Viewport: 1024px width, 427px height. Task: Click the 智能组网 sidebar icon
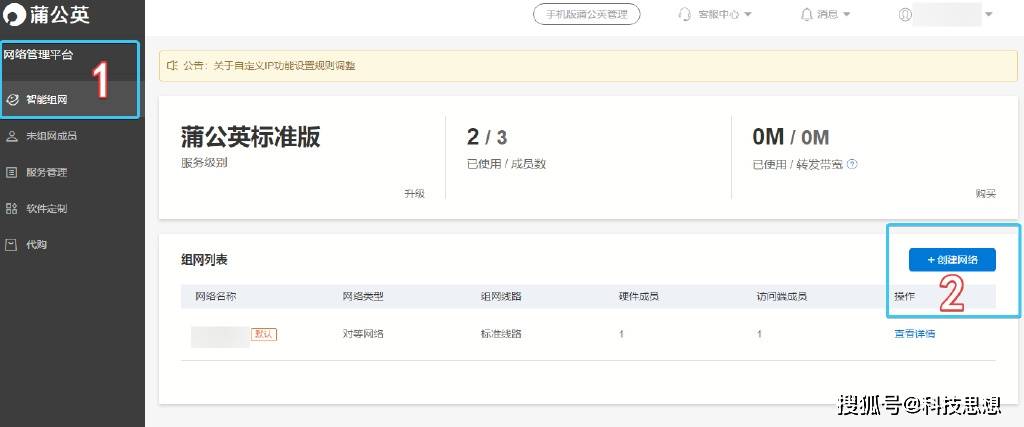click(12, 100)
